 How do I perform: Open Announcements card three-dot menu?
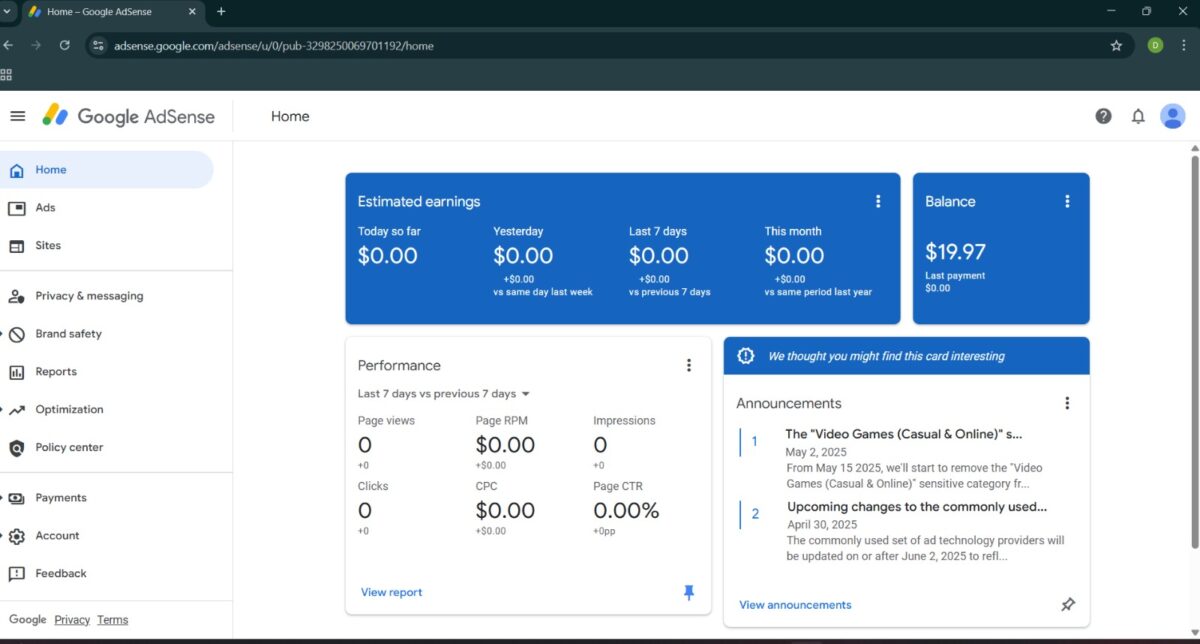coord(1067,403)
